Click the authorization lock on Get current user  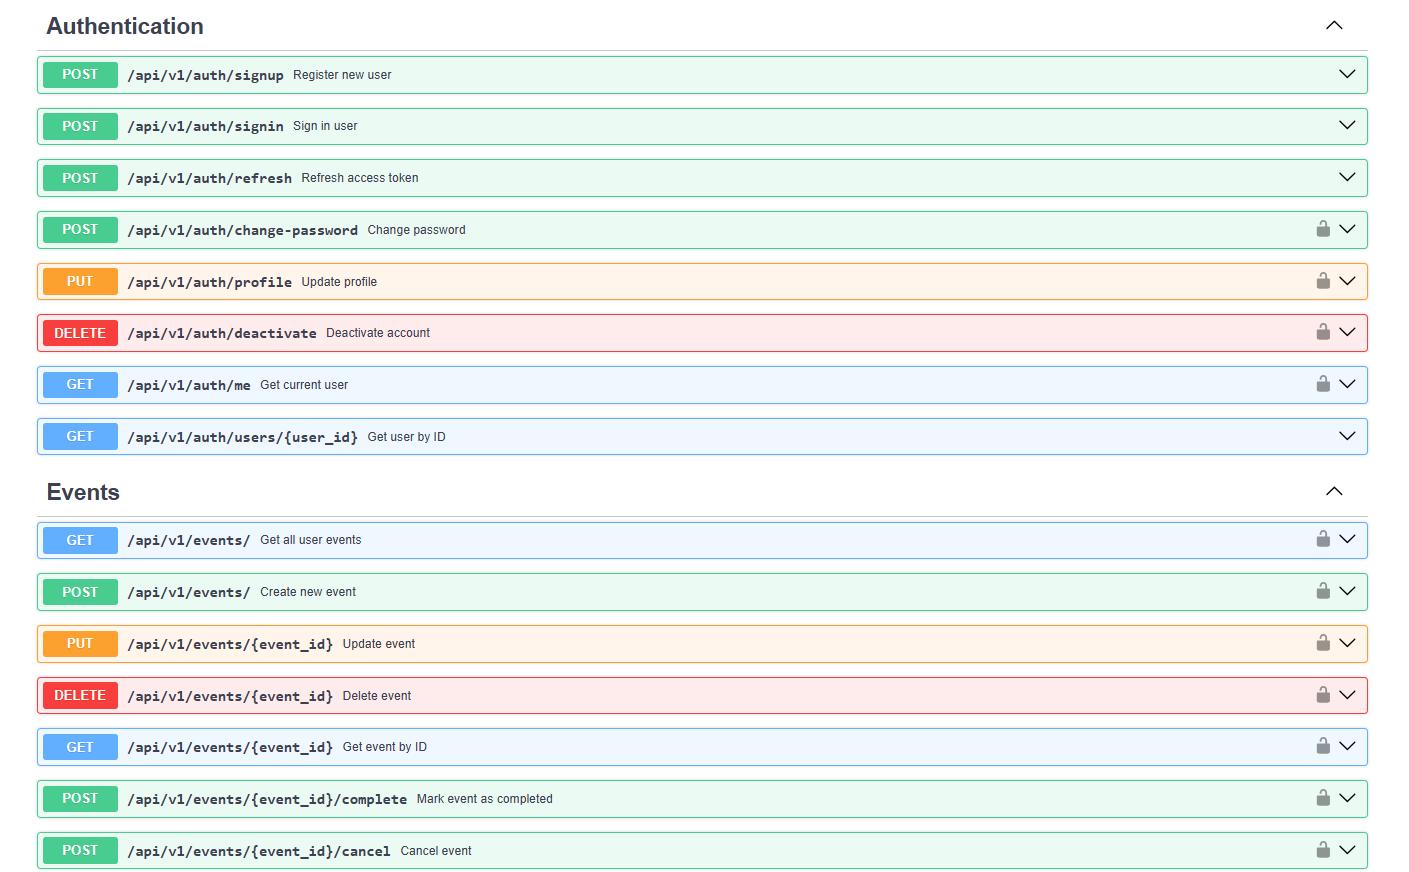[1322, 384]
